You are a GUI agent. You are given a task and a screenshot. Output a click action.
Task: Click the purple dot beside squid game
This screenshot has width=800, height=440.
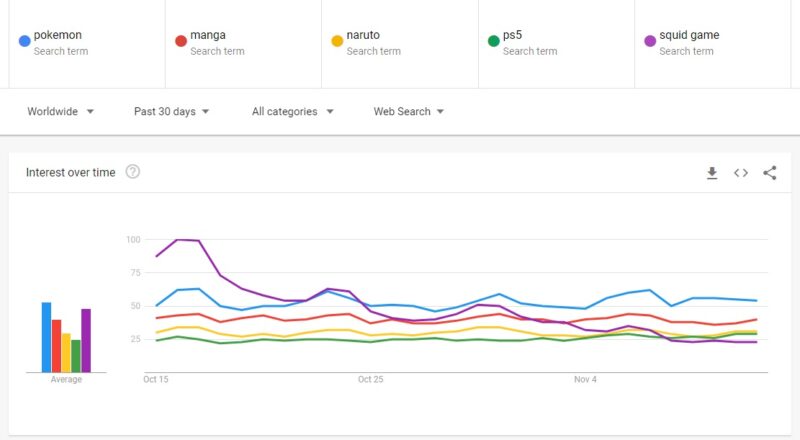coord(650,41)
